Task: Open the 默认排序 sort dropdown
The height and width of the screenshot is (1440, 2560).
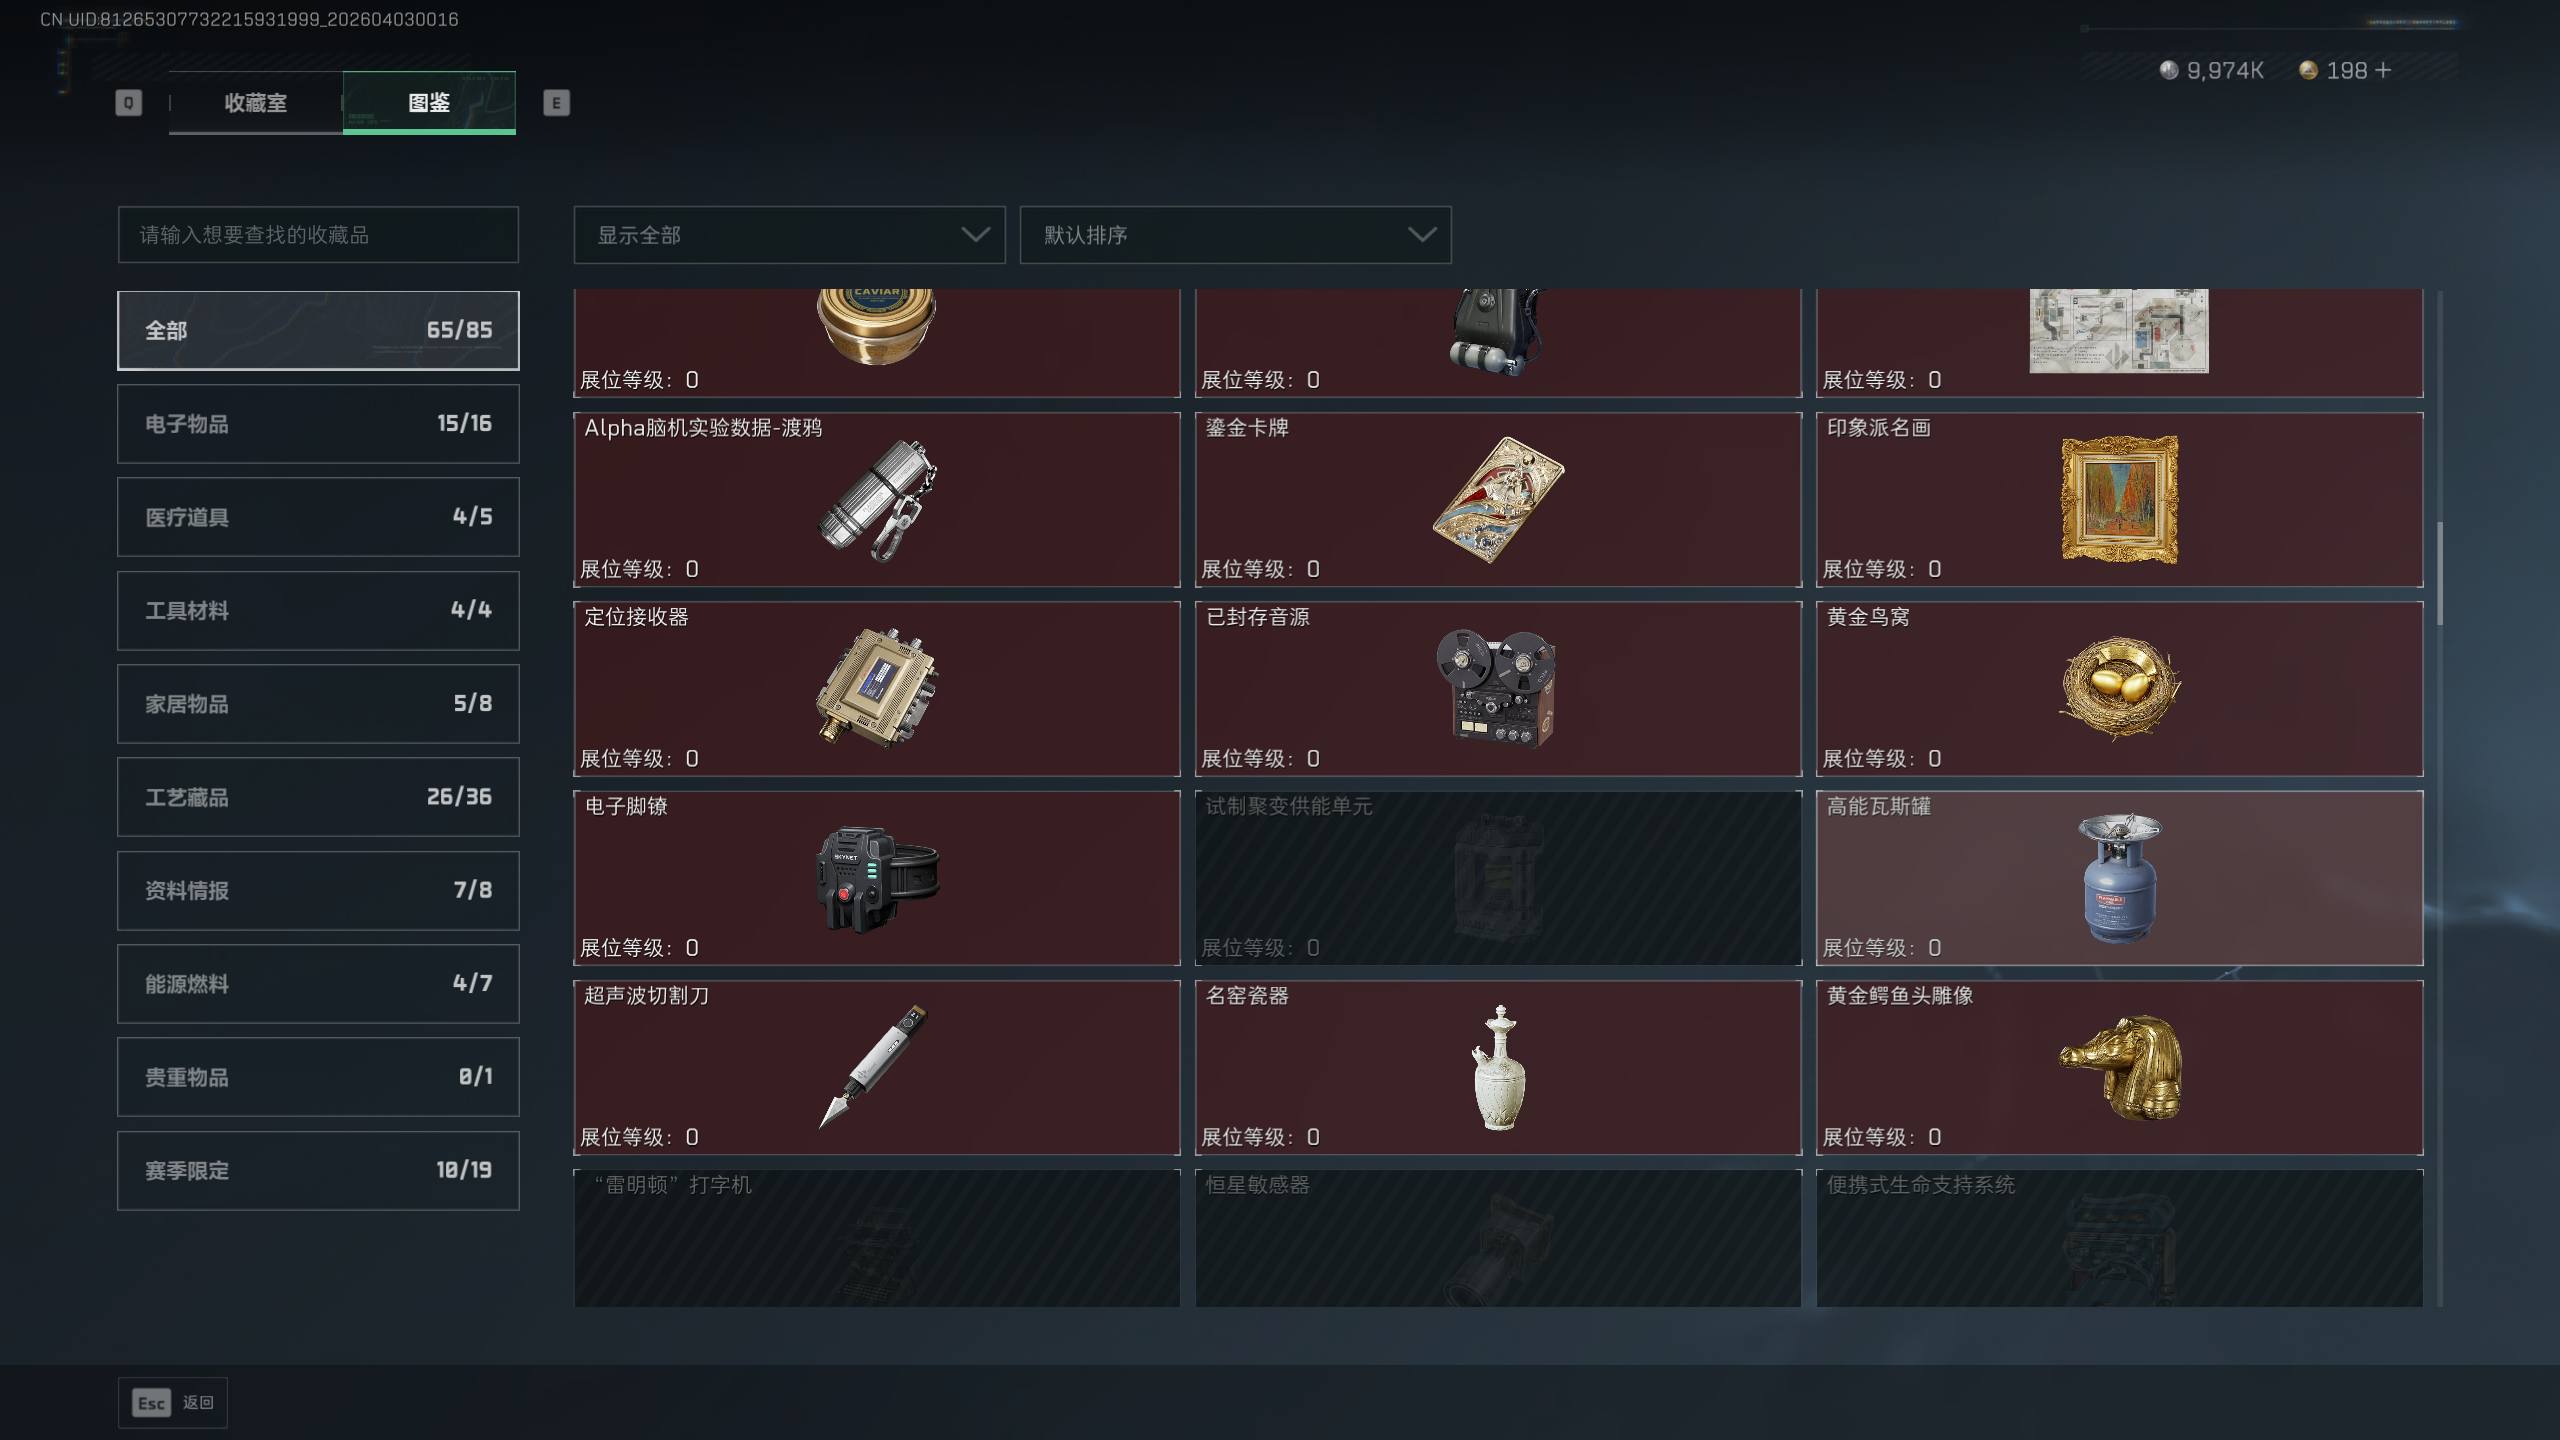Action: (1235, 235)
